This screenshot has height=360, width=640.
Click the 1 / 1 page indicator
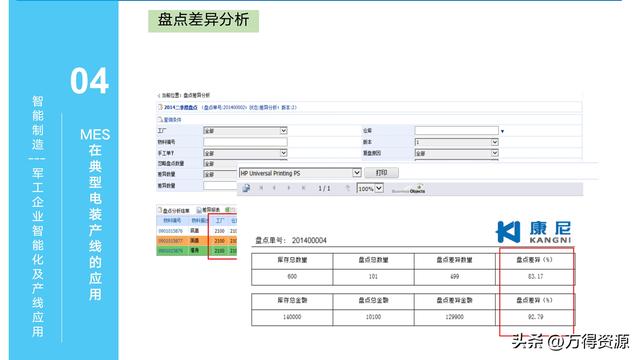tap(324, 189)
